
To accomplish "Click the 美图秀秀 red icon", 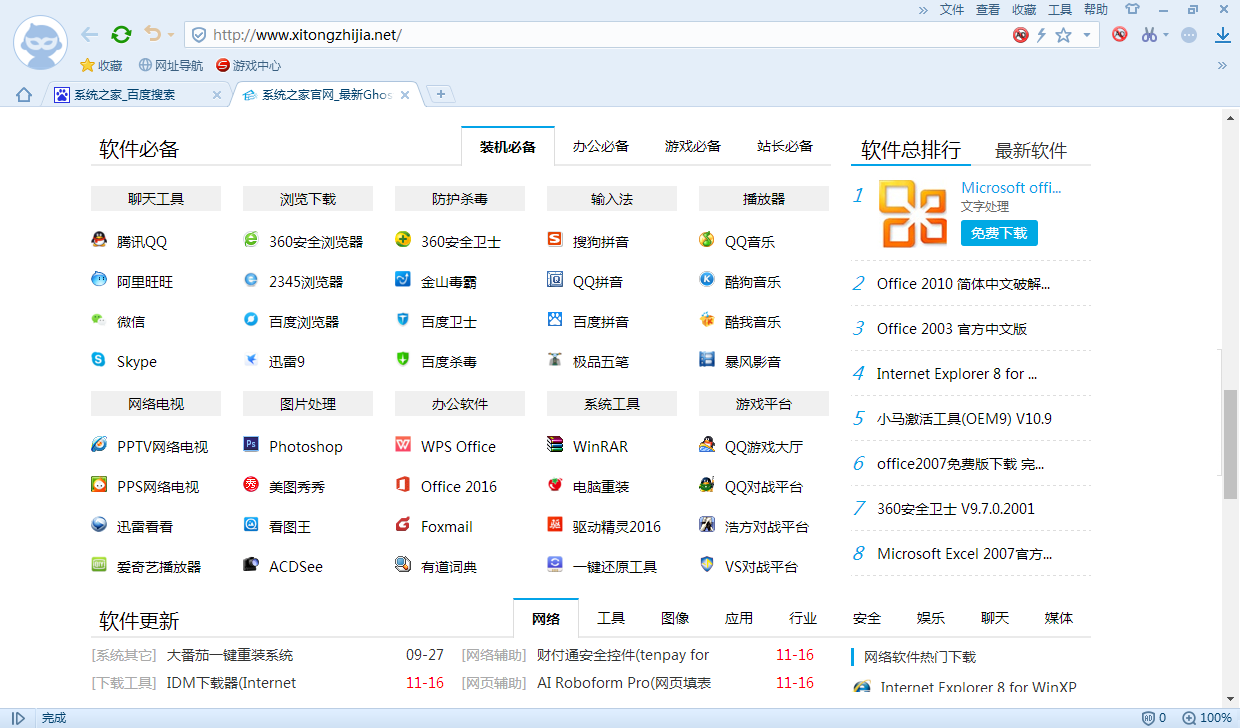I will coord(251,485).
